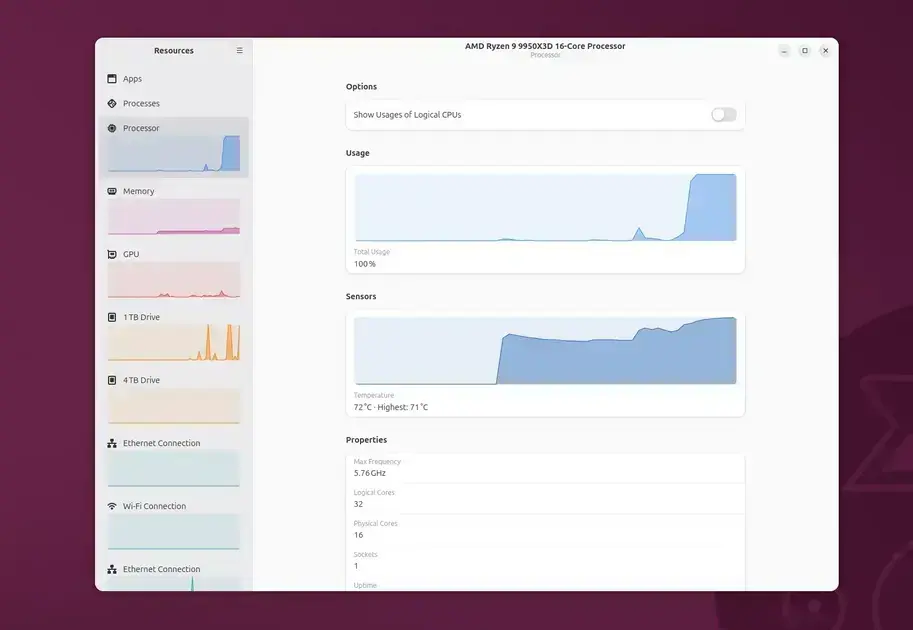Click the Processor chip icon
Image resolution: width=913 pixels, height=630 pixels.
click(112, 128)
